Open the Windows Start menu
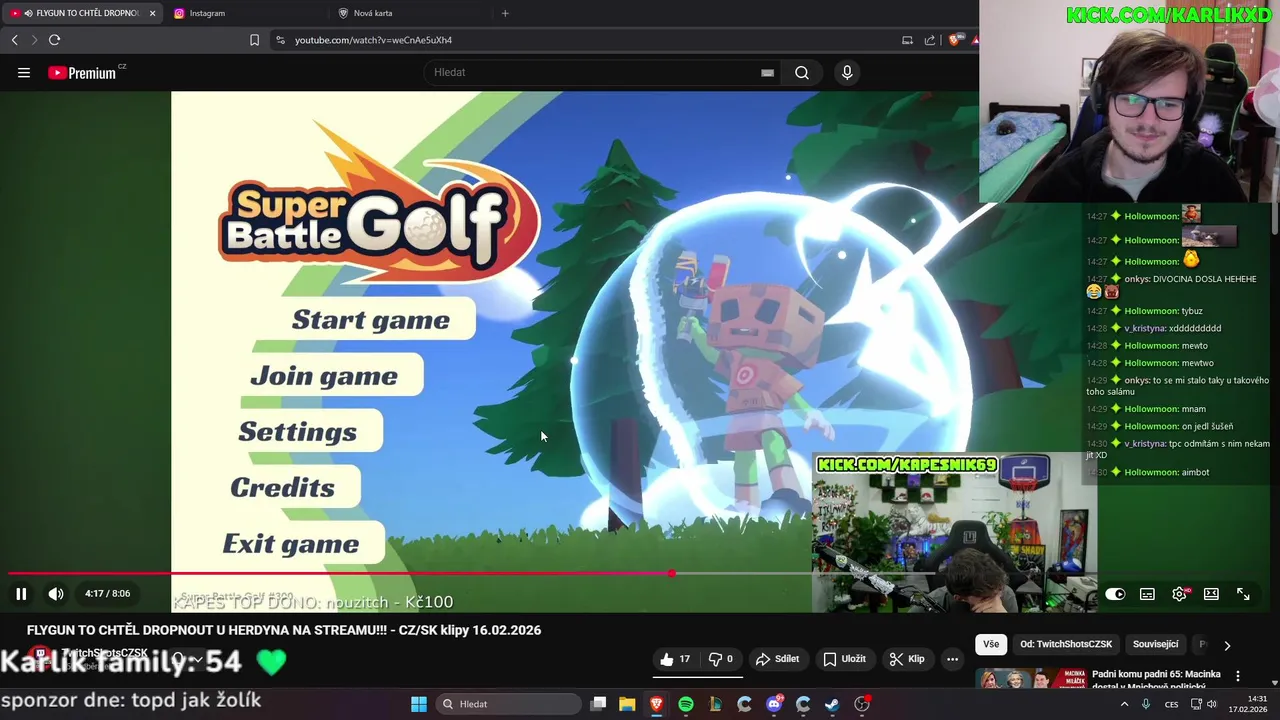The height and width of the screenshot is (720, 1280). click(419, 704)
